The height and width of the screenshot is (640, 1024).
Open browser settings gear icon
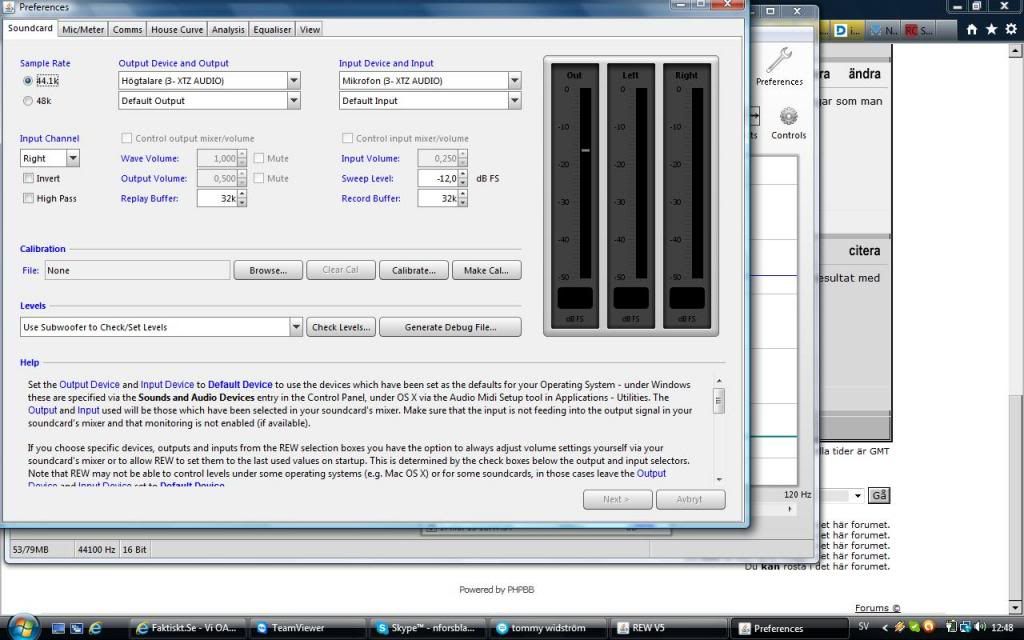coord(1009,30)
